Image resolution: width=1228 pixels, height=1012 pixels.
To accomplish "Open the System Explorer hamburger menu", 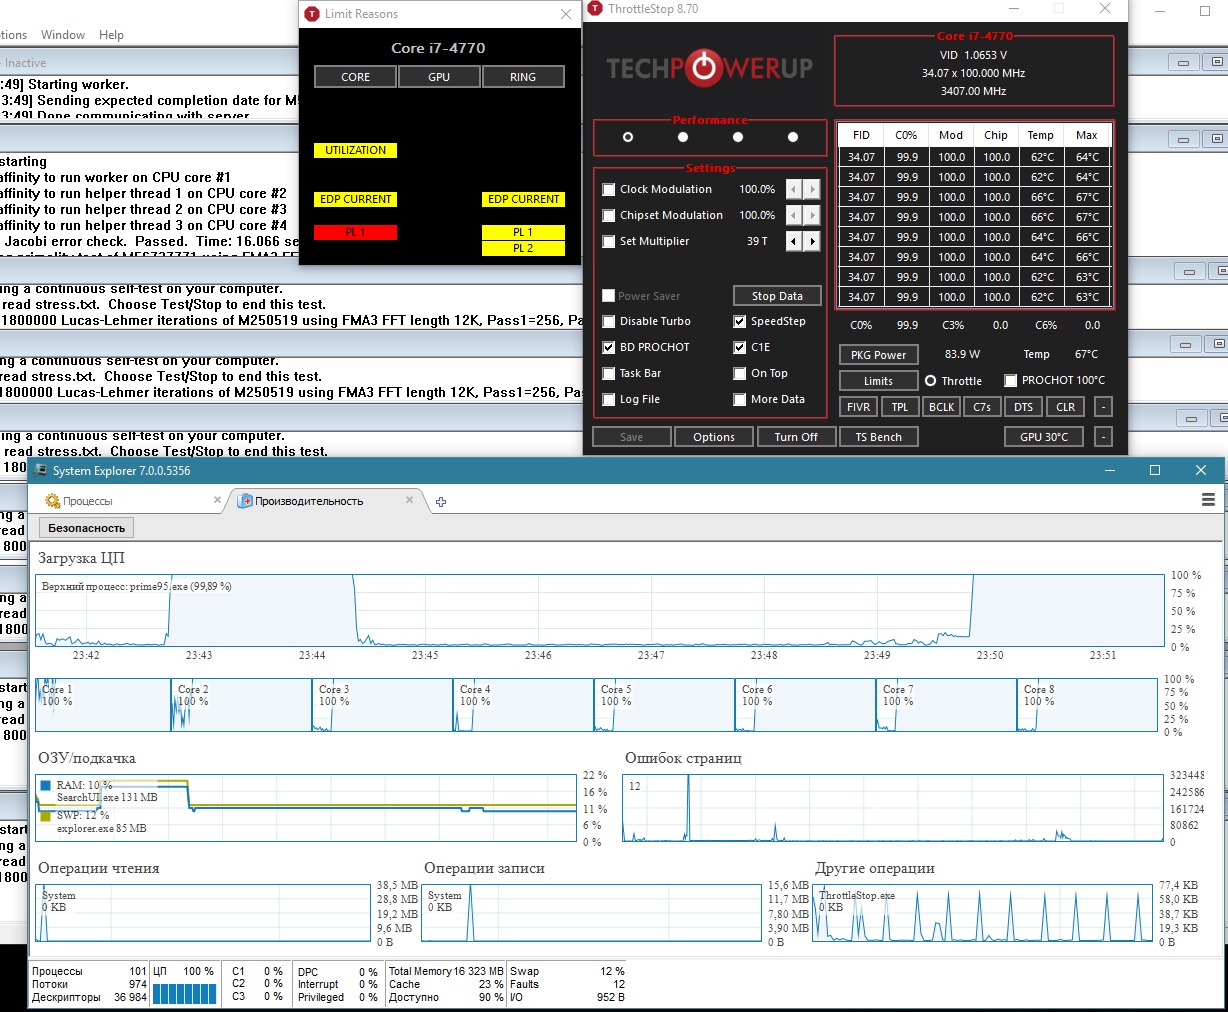I will click(1208, 500).
